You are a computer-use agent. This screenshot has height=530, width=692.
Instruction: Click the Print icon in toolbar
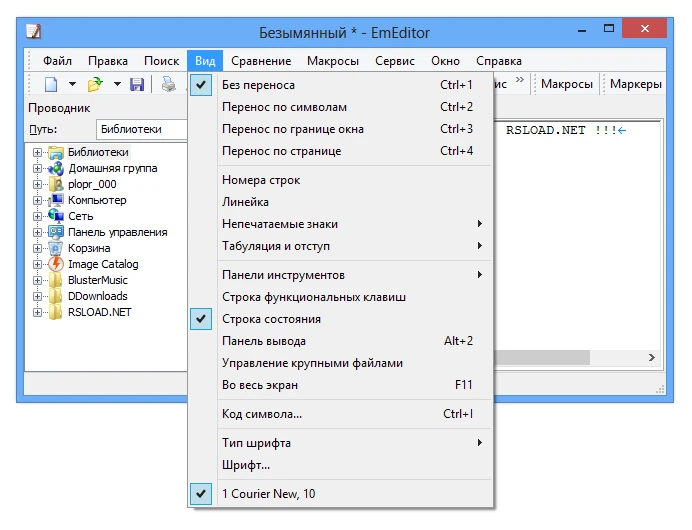click(170, 85)
